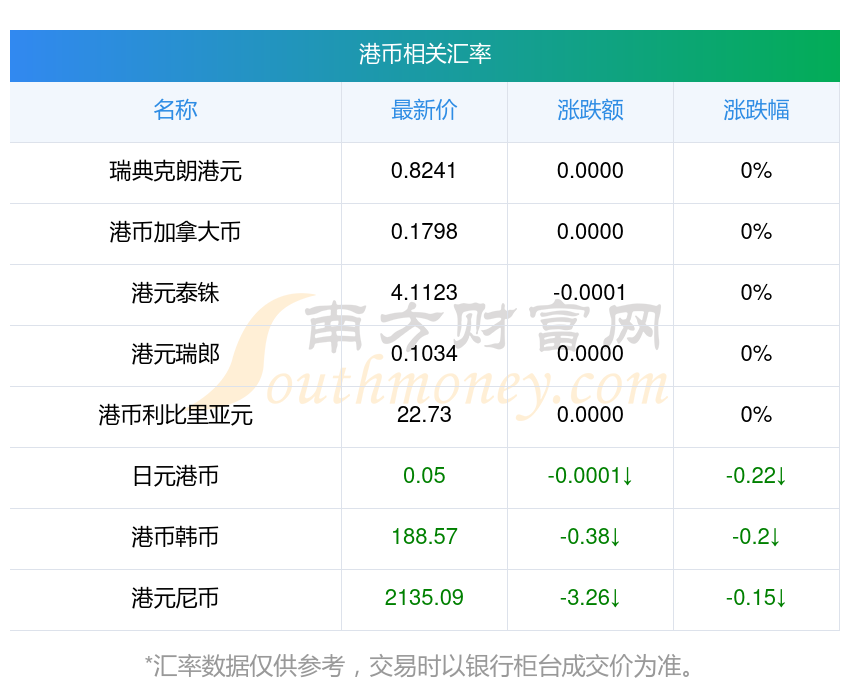850x697 pixels.
Task: Click the 188.57 latest price value
Action: (424, 537)
